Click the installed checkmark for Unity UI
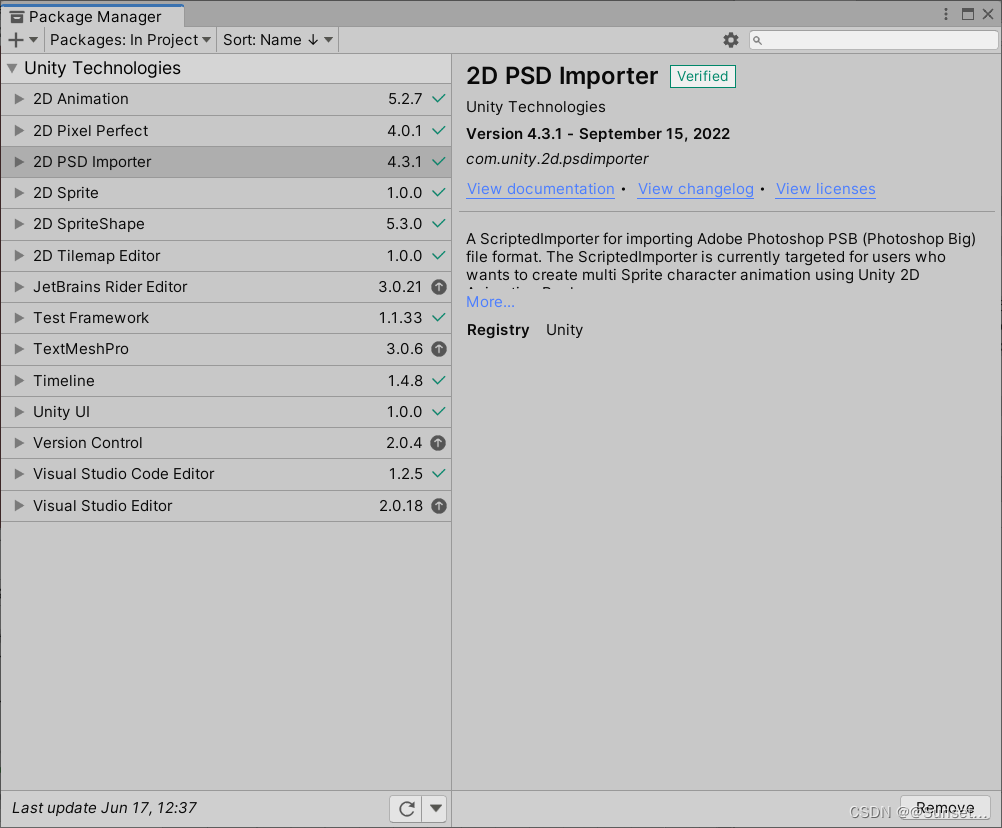Screen dimensions: 1002x828 [438, 411]
